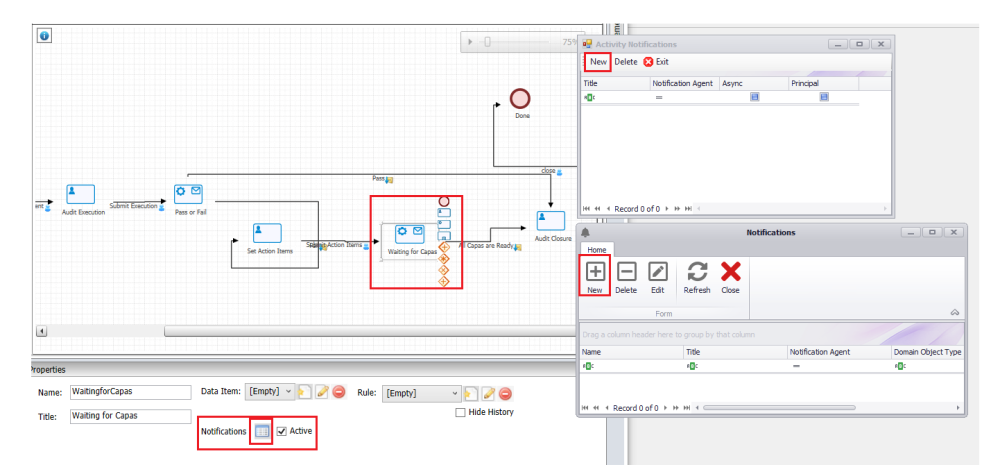Toggle the Active checkbox
The image size is (1000, 474).
(x=282, y=431)
